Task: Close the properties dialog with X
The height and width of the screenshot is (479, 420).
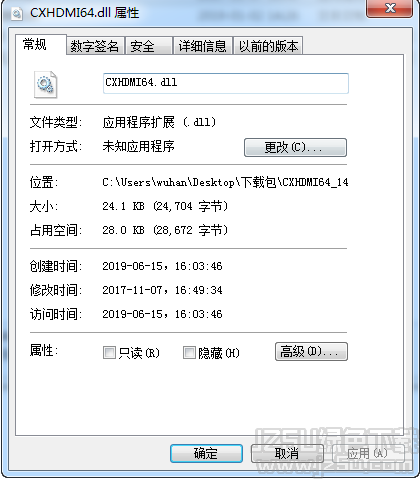Action: tap(389, 8)
